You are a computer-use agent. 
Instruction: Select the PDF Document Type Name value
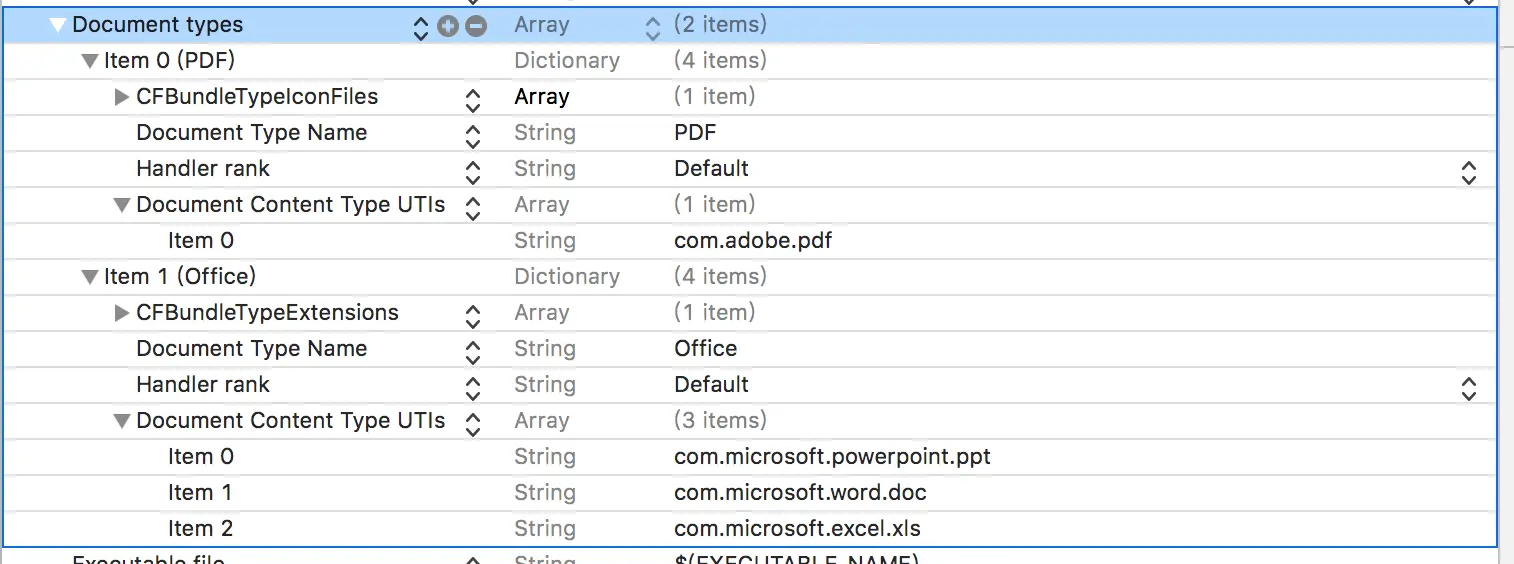tap(695, 133)
